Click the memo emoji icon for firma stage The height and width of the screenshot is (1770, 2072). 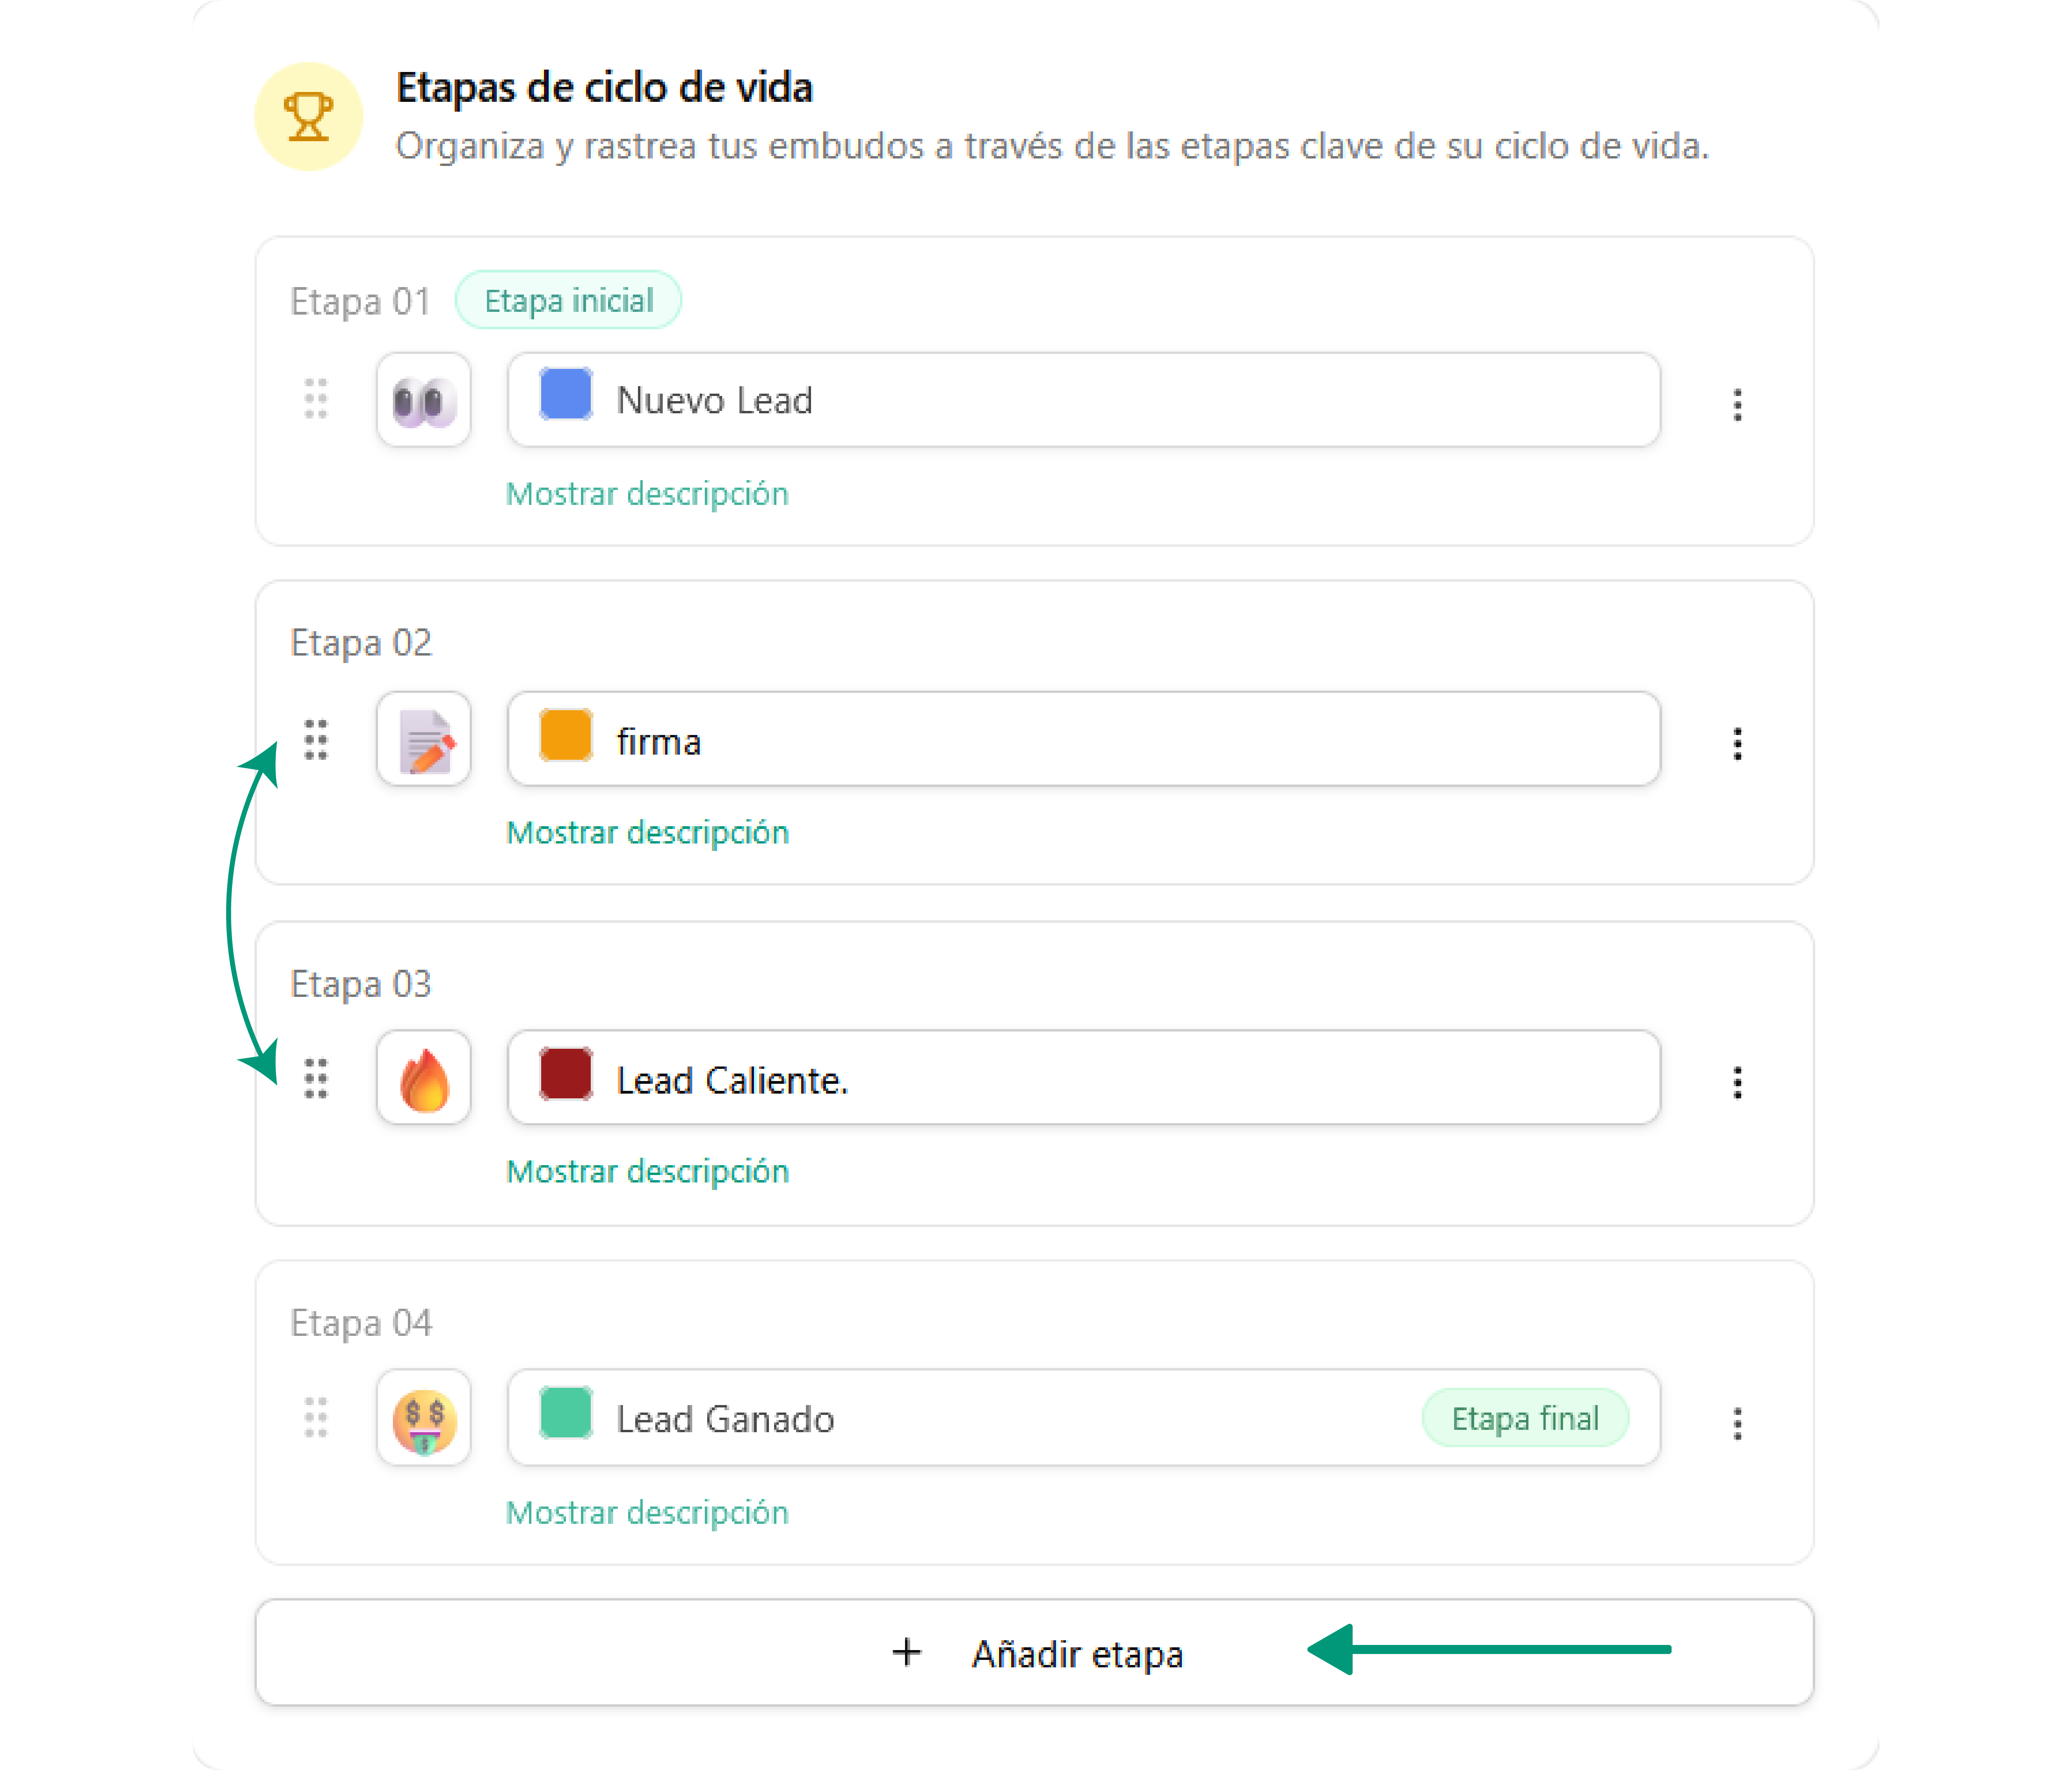click(424, 740)
